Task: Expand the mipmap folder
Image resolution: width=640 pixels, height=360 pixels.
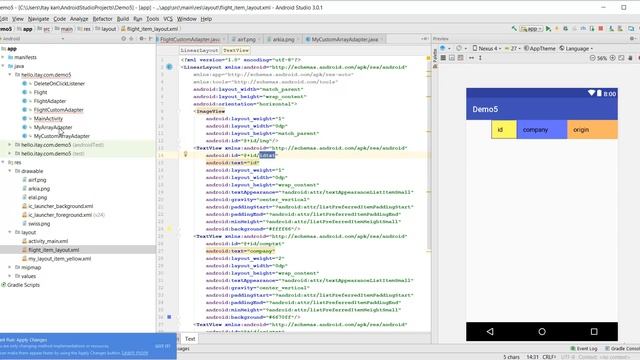Action: pyautogui.click(x=10, y=267)
